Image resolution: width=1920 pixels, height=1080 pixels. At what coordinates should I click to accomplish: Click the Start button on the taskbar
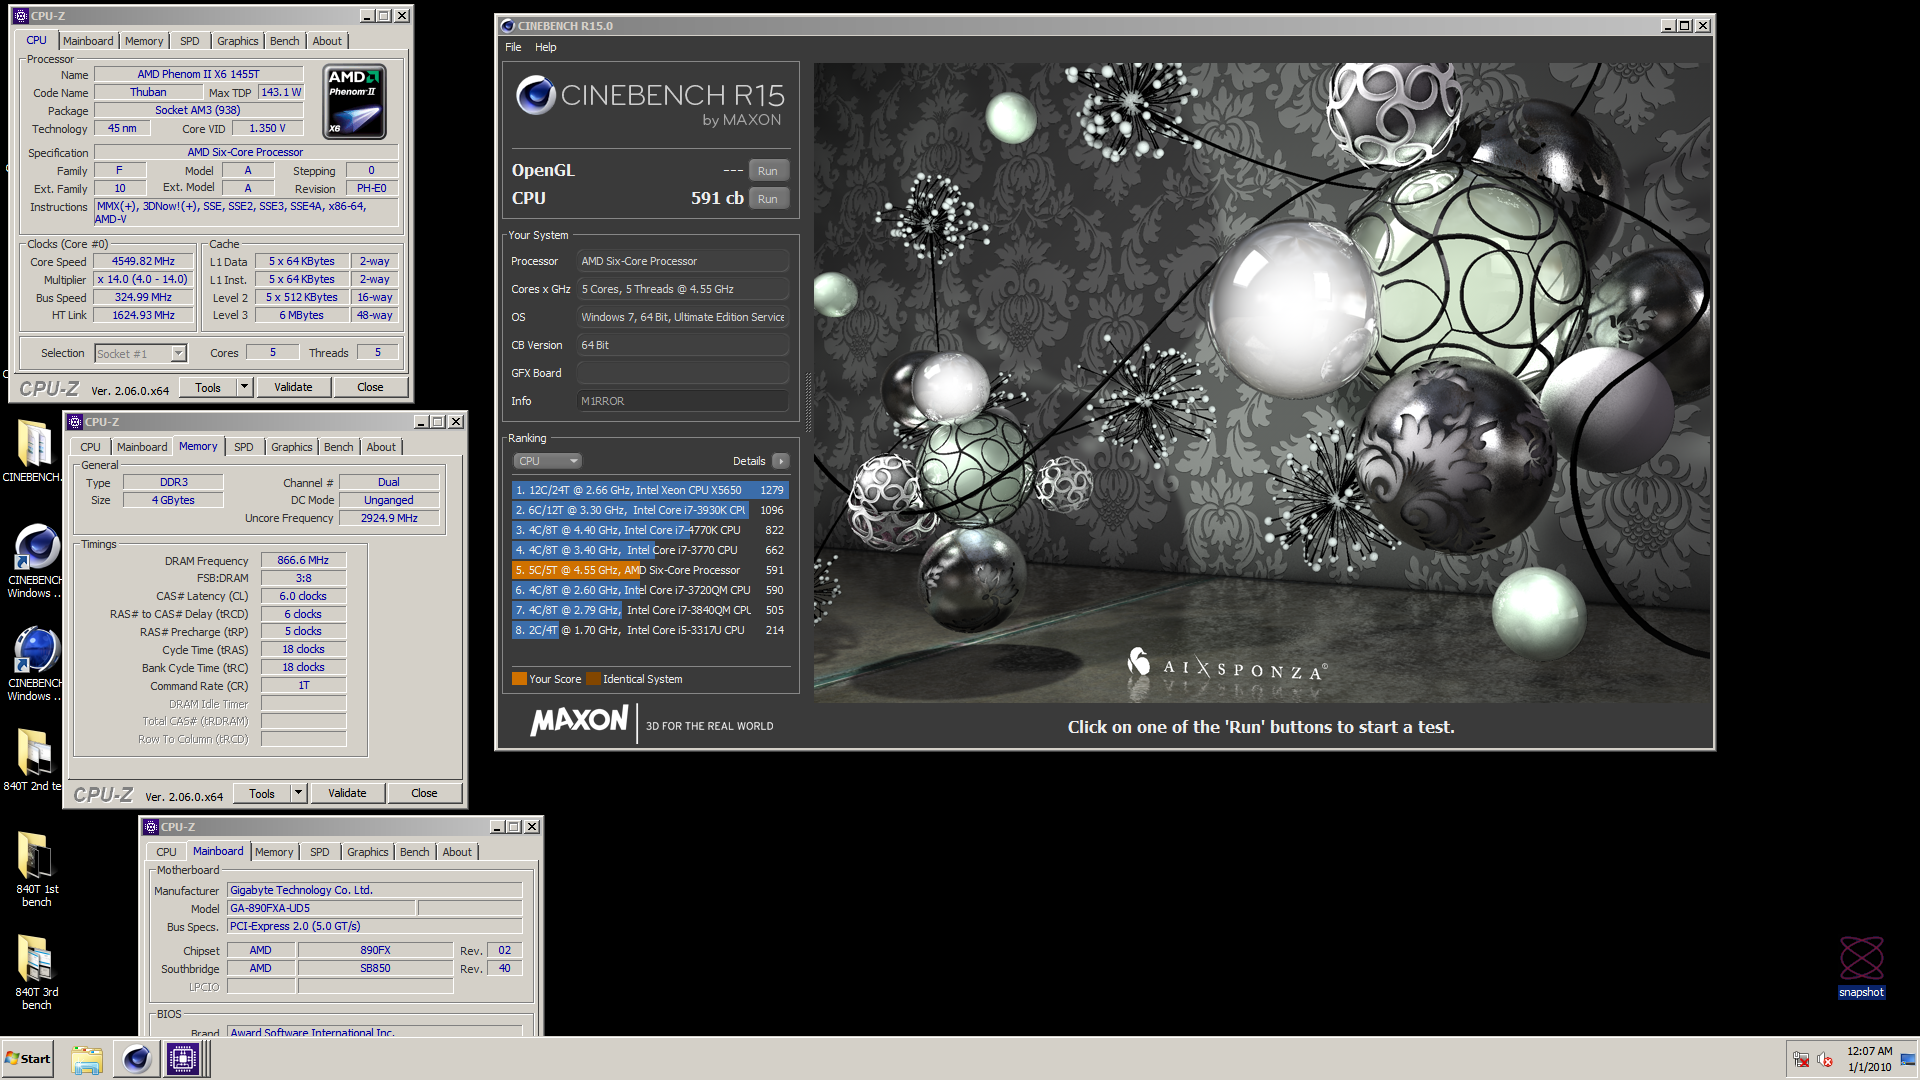click(28, 1059)
